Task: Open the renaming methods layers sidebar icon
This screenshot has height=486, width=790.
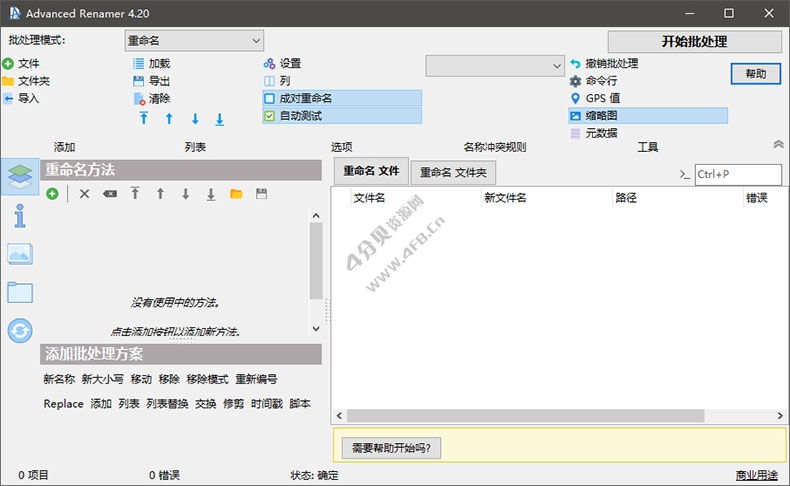Action: [20, 176]
